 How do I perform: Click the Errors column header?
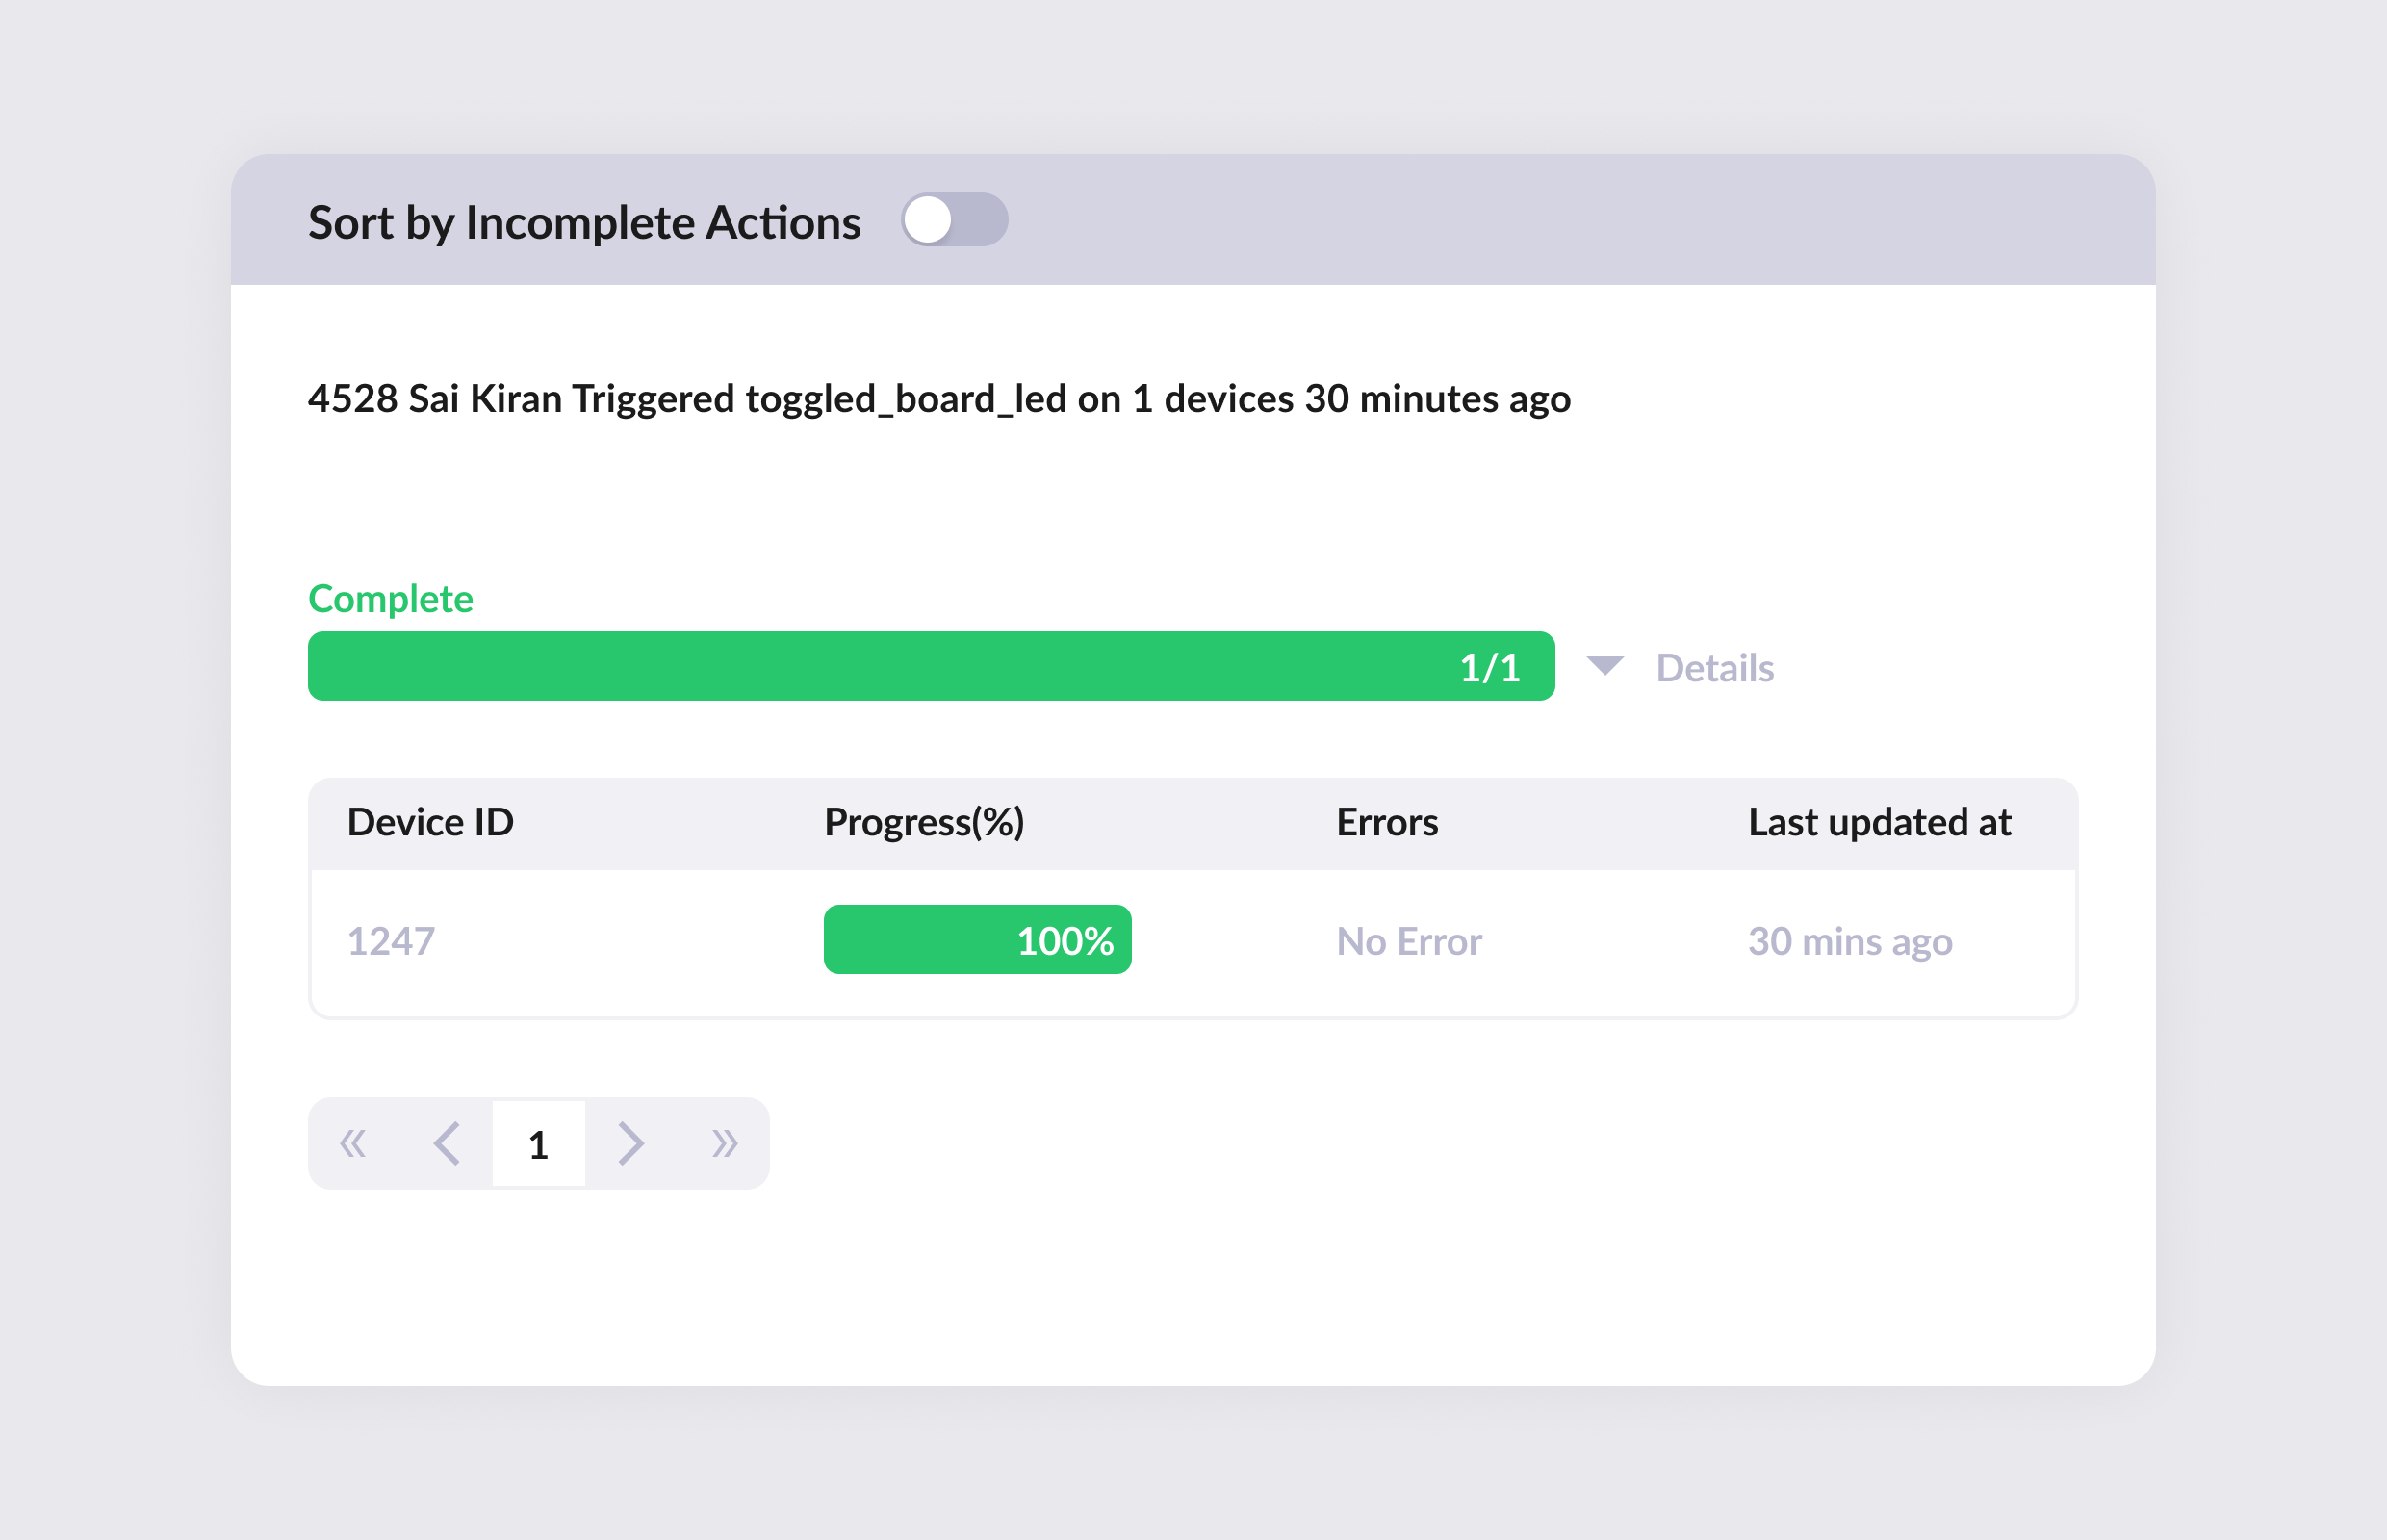(1388, 822)
